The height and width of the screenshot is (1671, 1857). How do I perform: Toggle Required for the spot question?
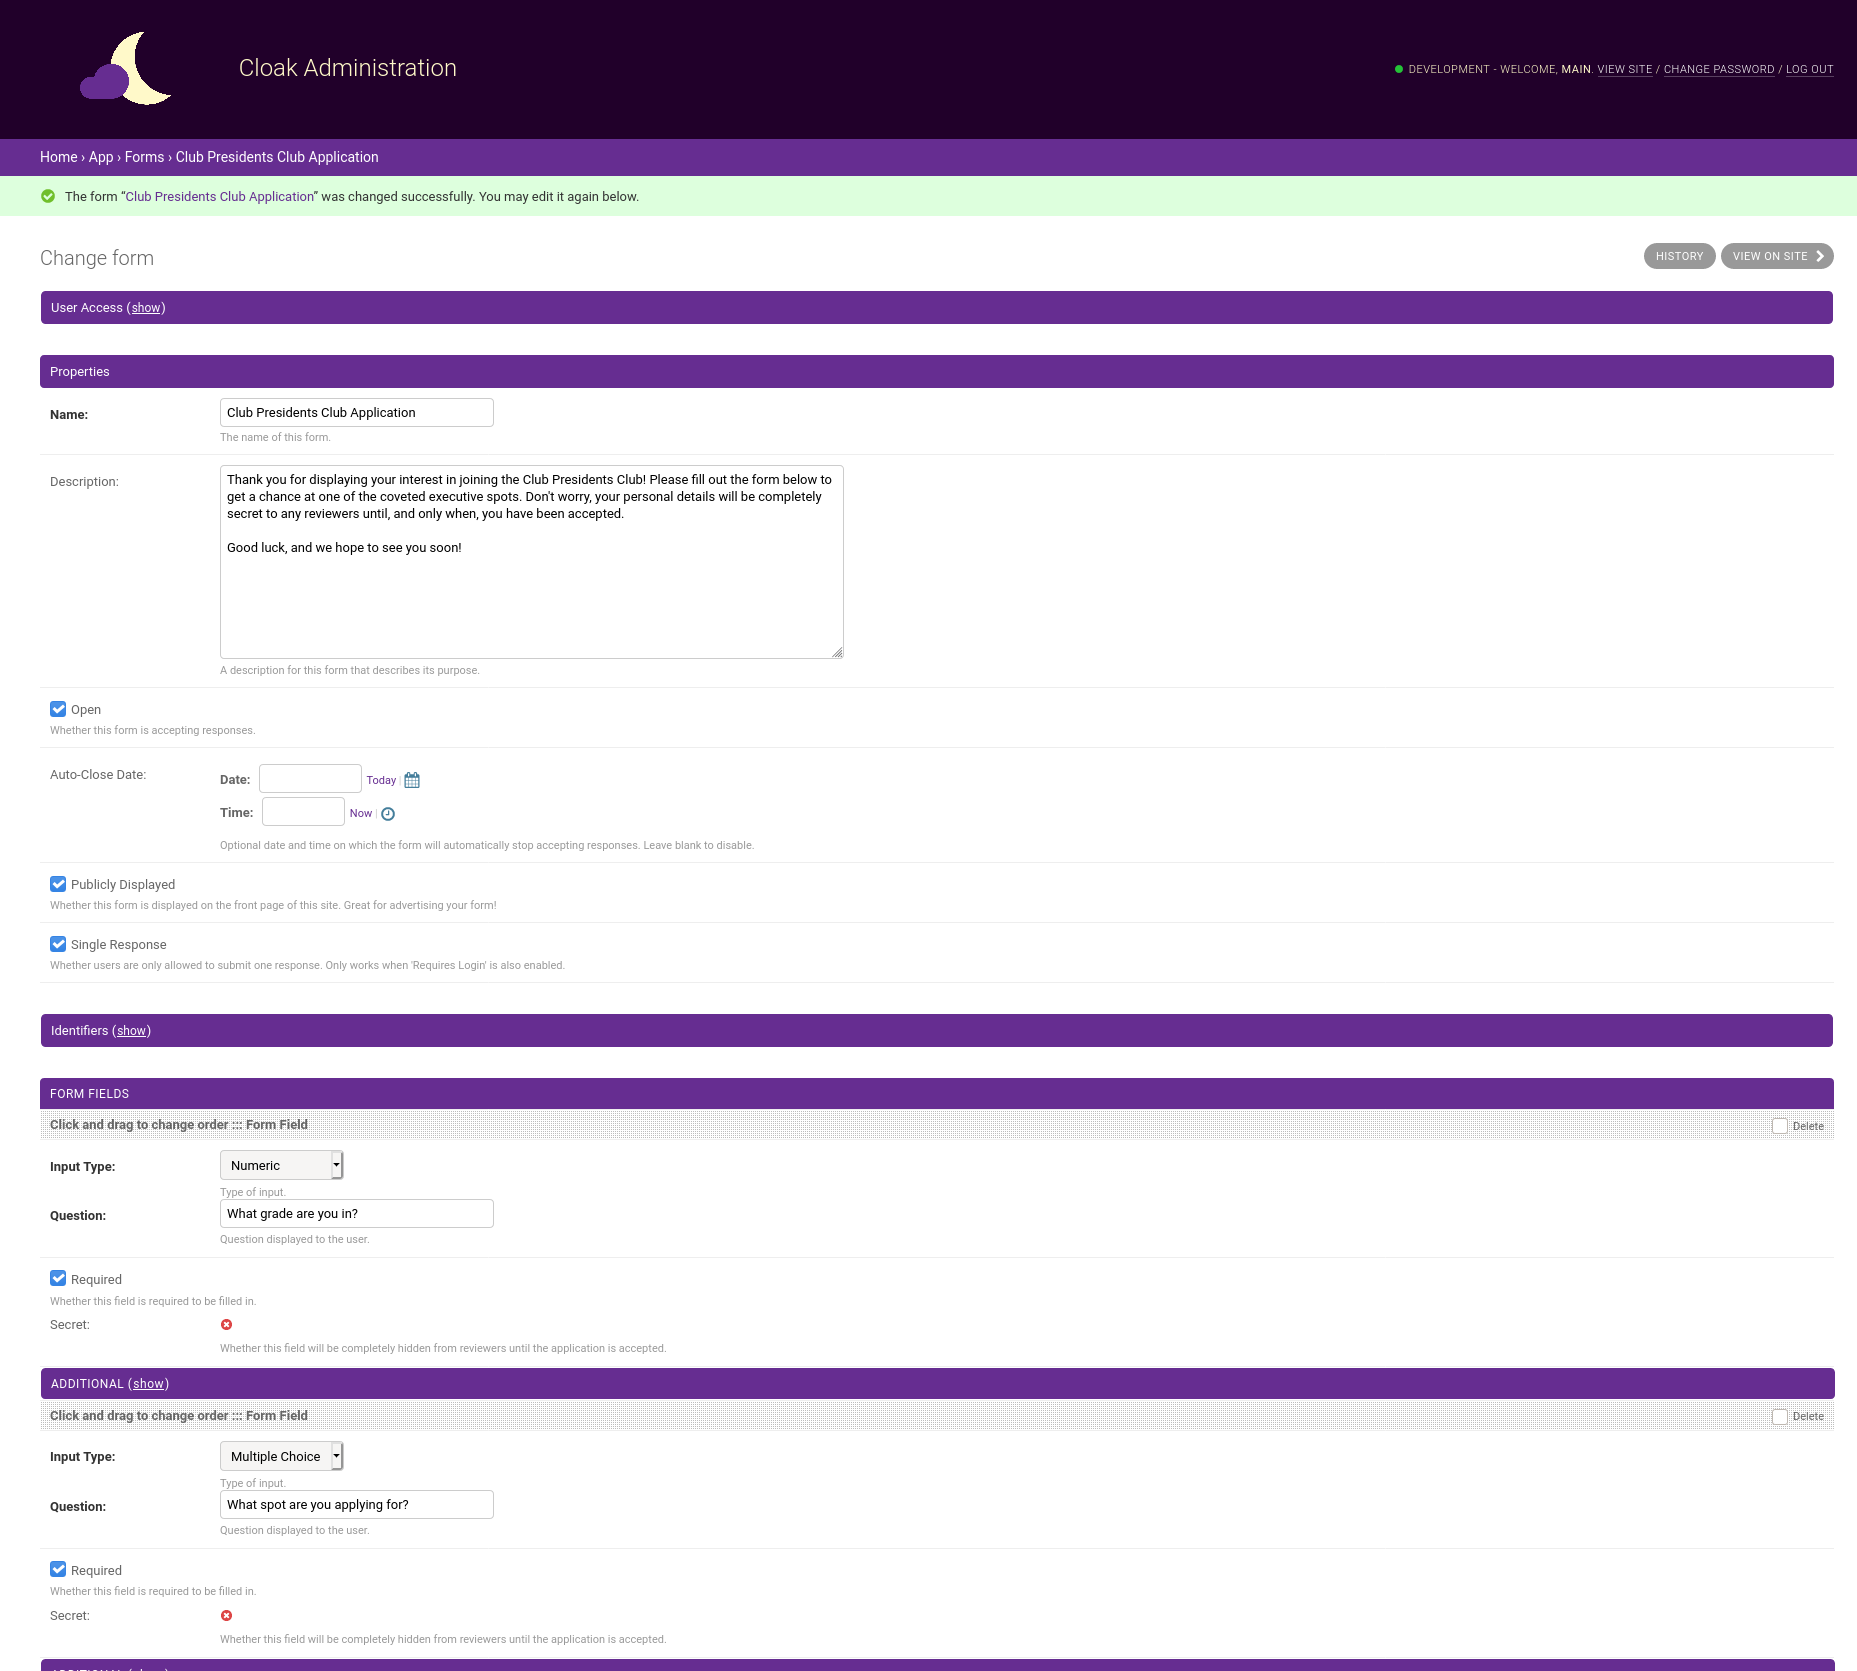[x=58, y=1570]
